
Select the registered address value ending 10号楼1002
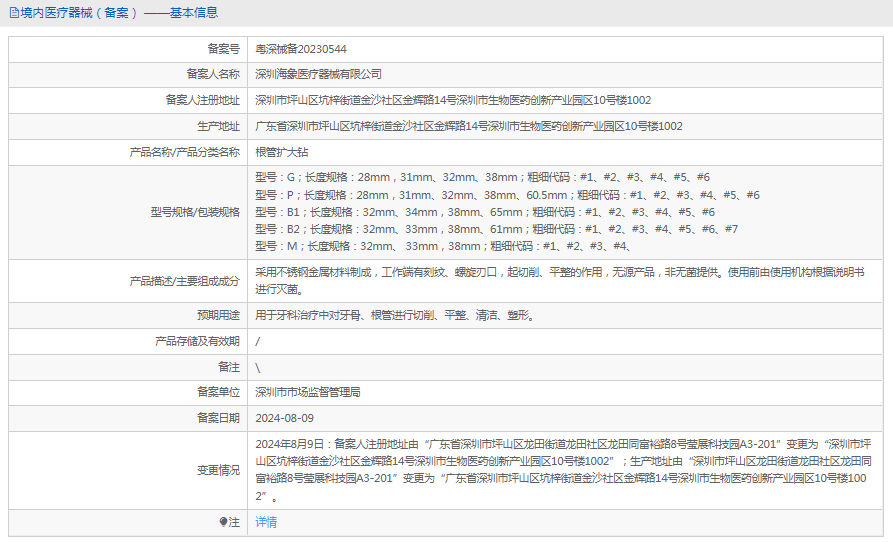(x=453, y=100)
